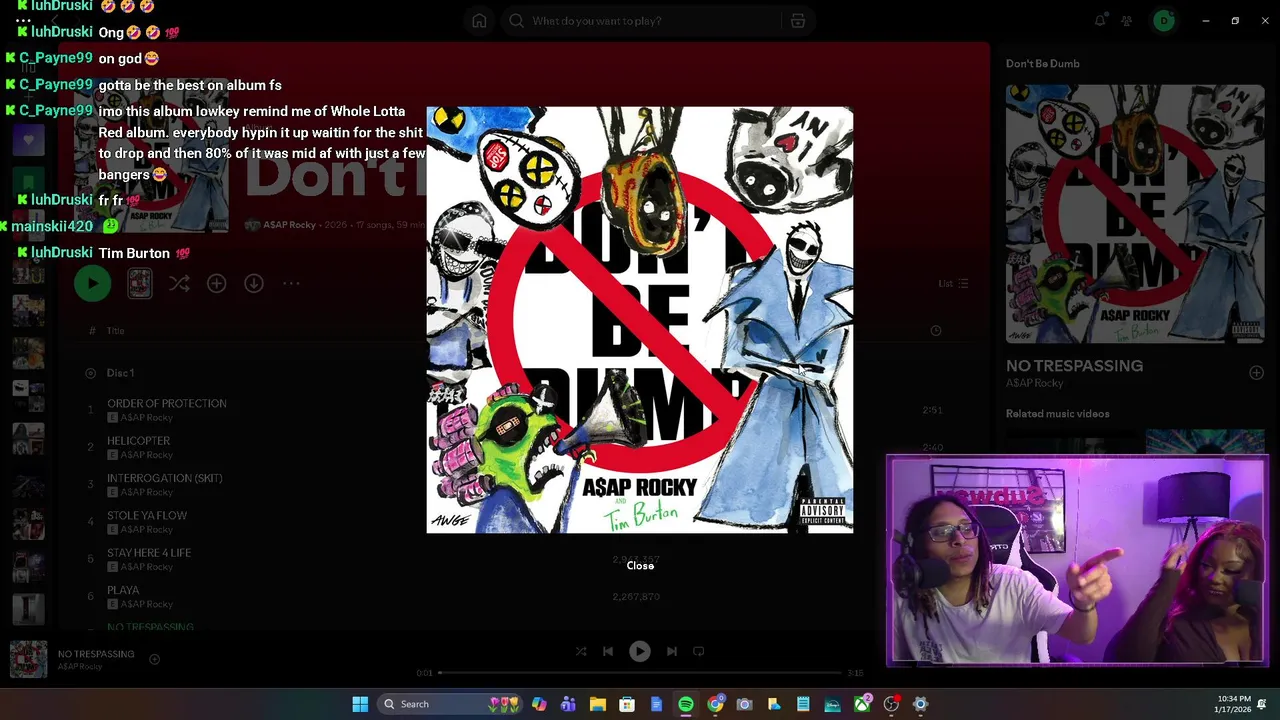Viewport: 1280px width, 720px height.
Task: Open the green profile avatar menu
Action: (1163, 21)
